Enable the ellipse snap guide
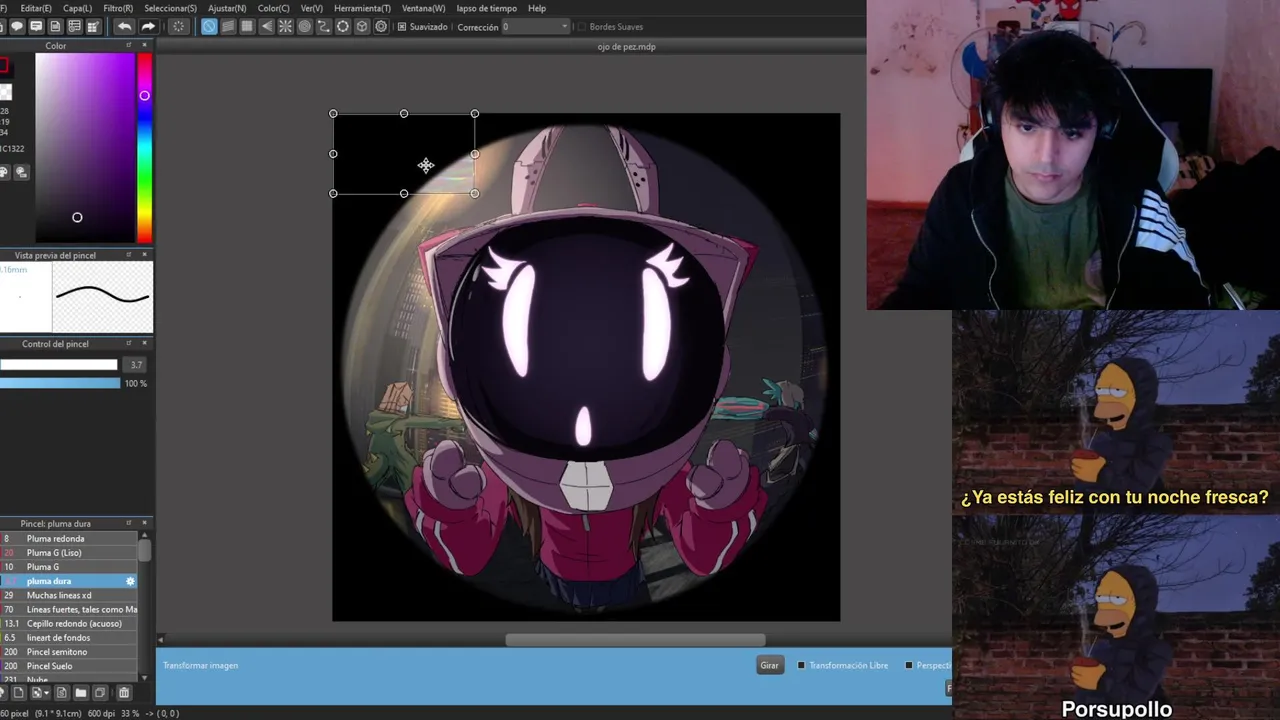 tap(343, 27)
